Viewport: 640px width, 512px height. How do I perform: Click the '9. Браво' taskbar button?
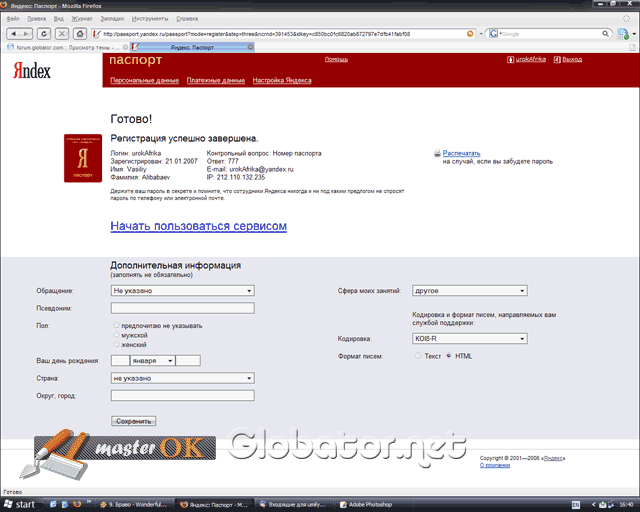point(135,505)
